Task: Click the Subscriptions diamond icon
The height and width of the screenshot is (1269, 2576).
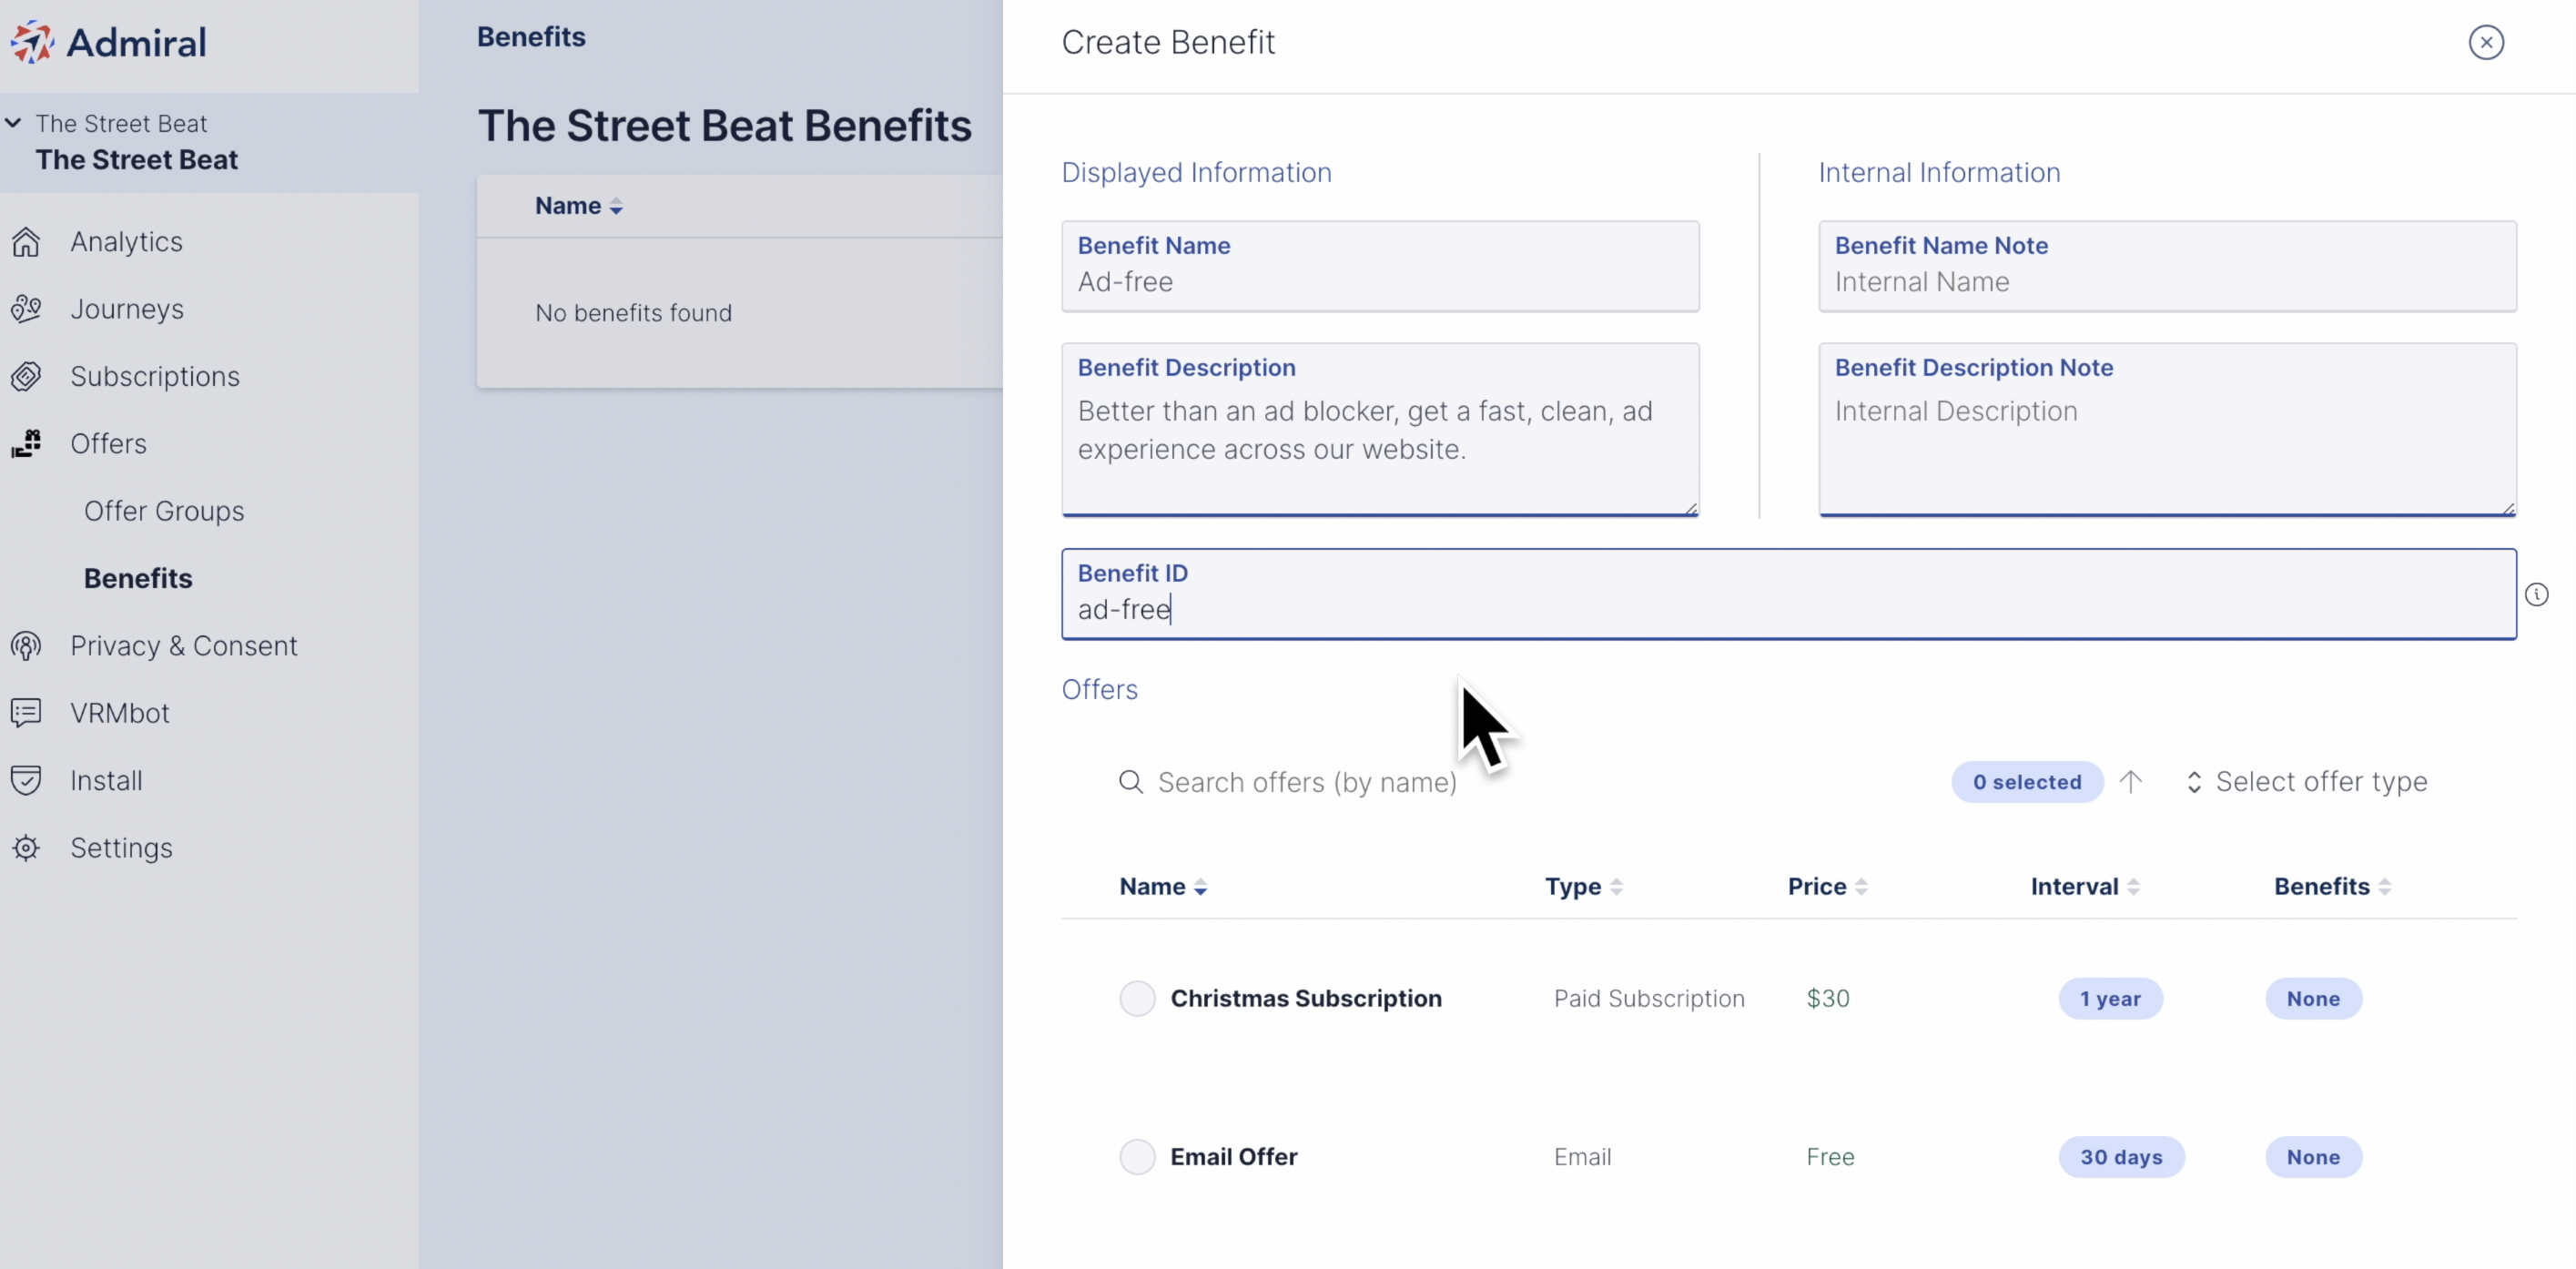Action: 26,376
